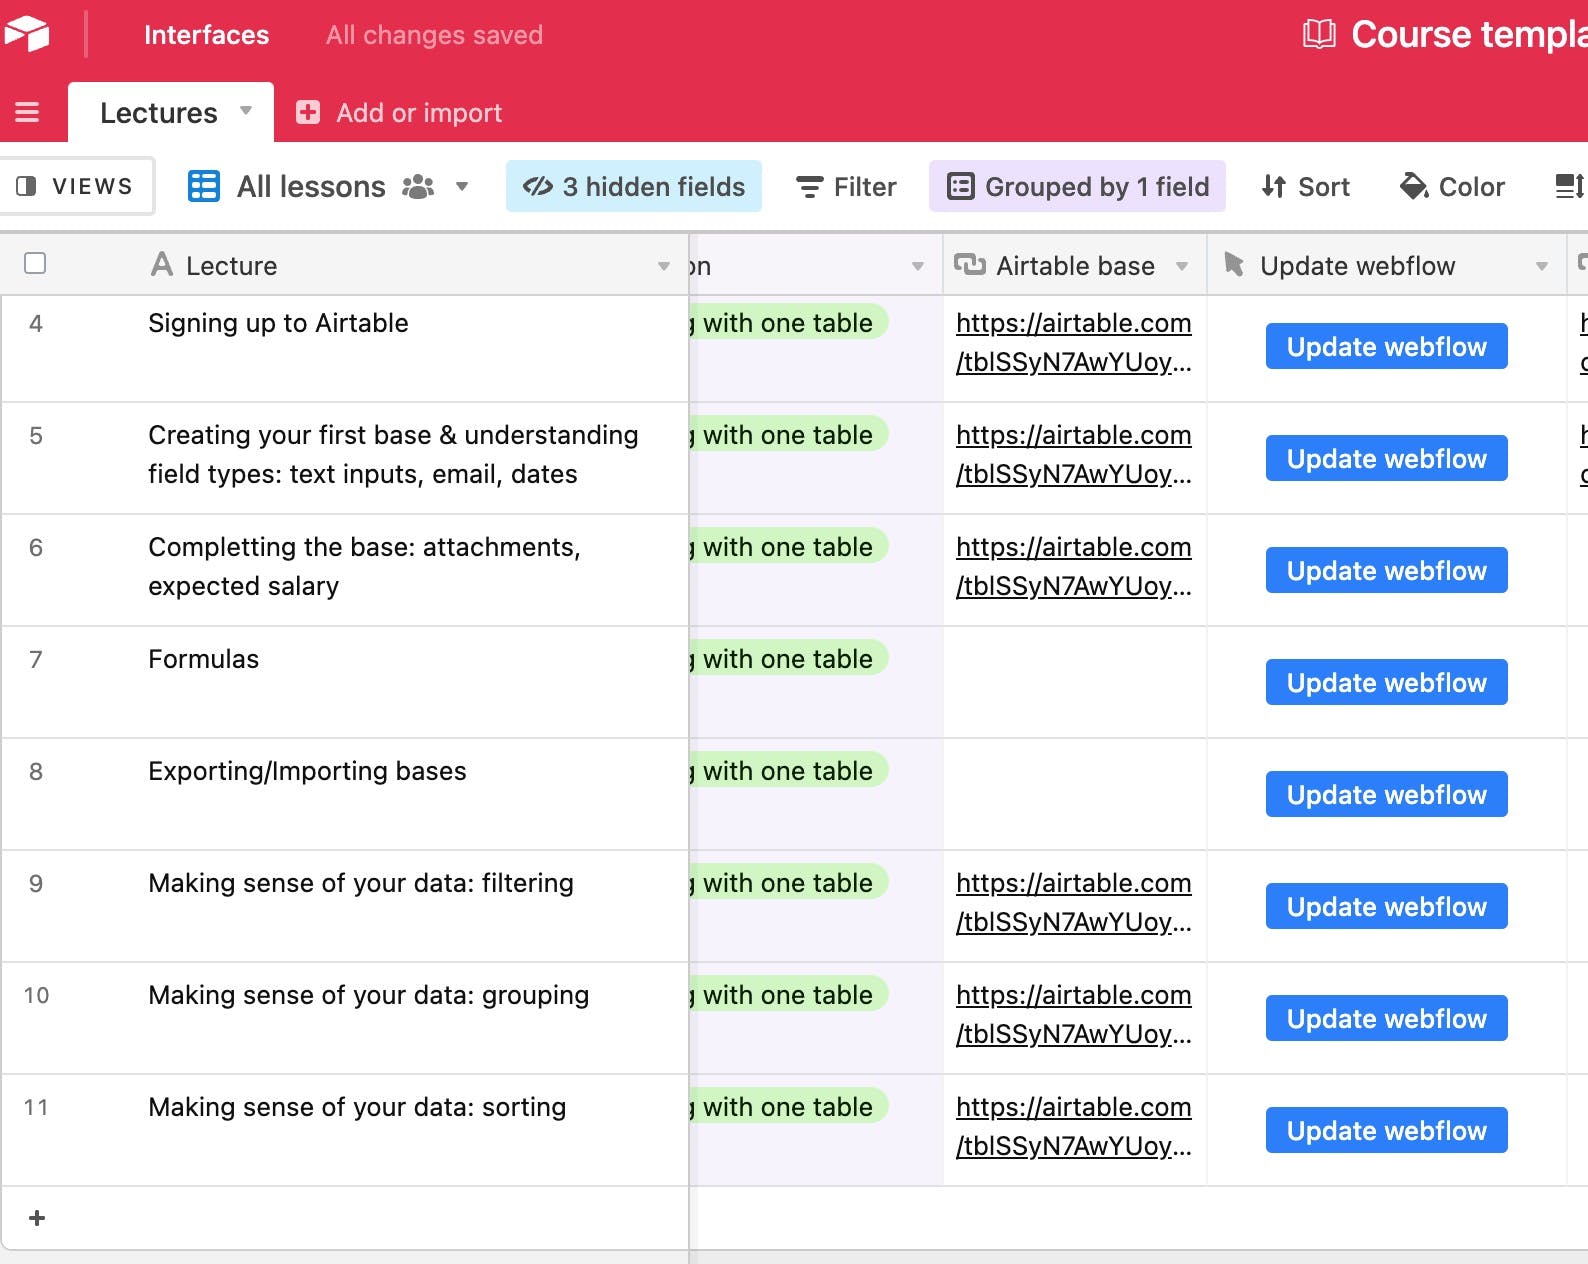Viewport: 1588px width, 1264px height.
Task: Click Update webflow for Completting the base
Action: tap(1386, 570)
